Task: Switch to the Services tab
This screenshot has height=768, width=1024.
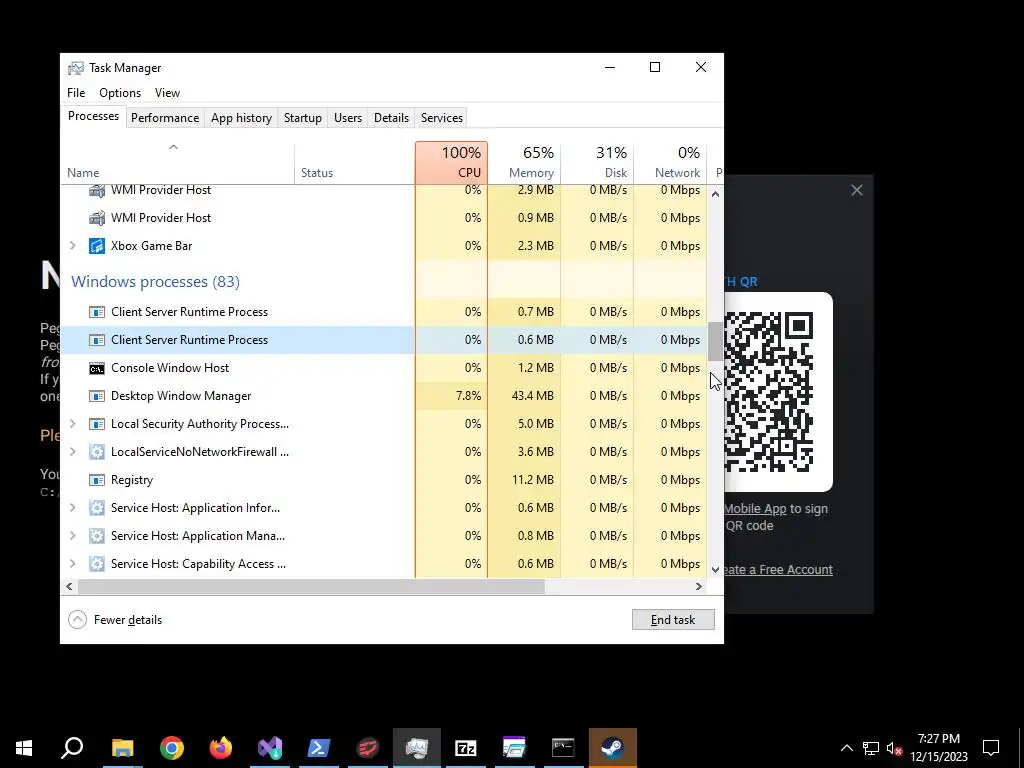Action: pos(441,118)
